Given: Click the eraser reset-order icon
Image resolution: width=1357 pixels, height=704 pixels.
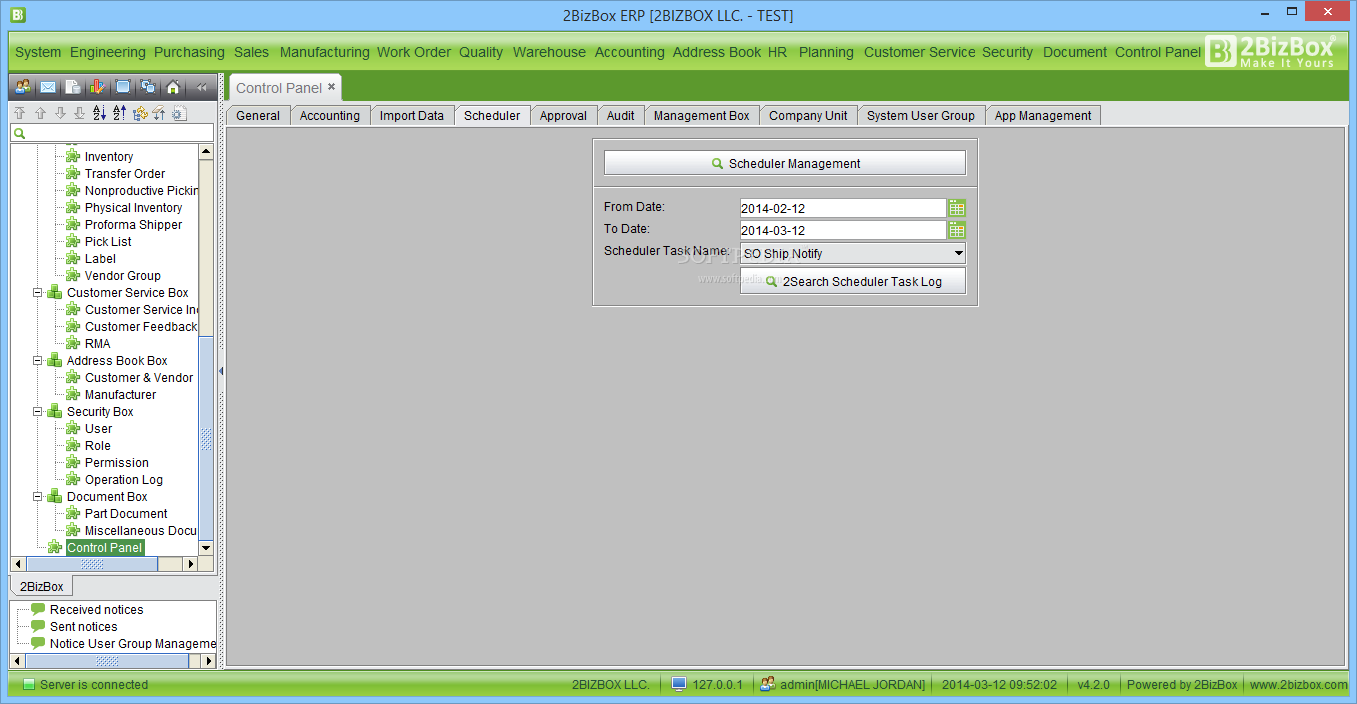Looking at the screenshot, I should click(158, 113).
